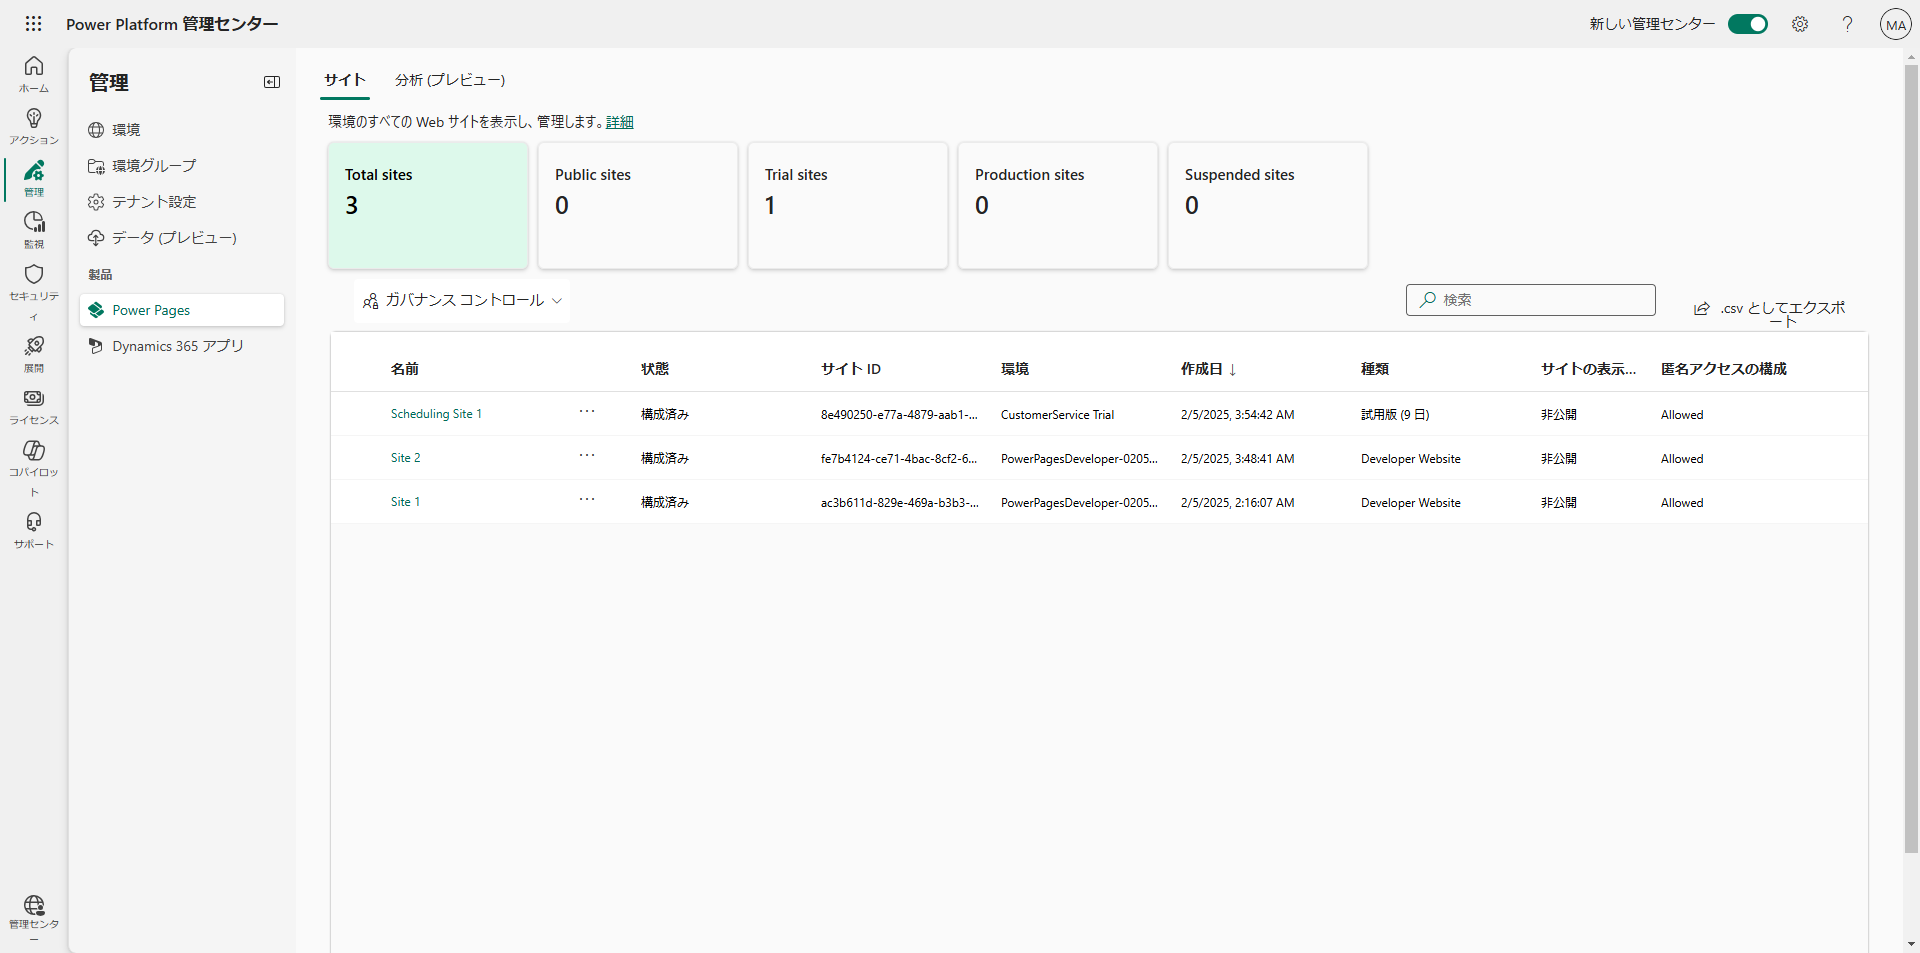The image size is (1920, 953).
Task: Switch to 分析 (プレビュー) tab
Action: [450, 80]
